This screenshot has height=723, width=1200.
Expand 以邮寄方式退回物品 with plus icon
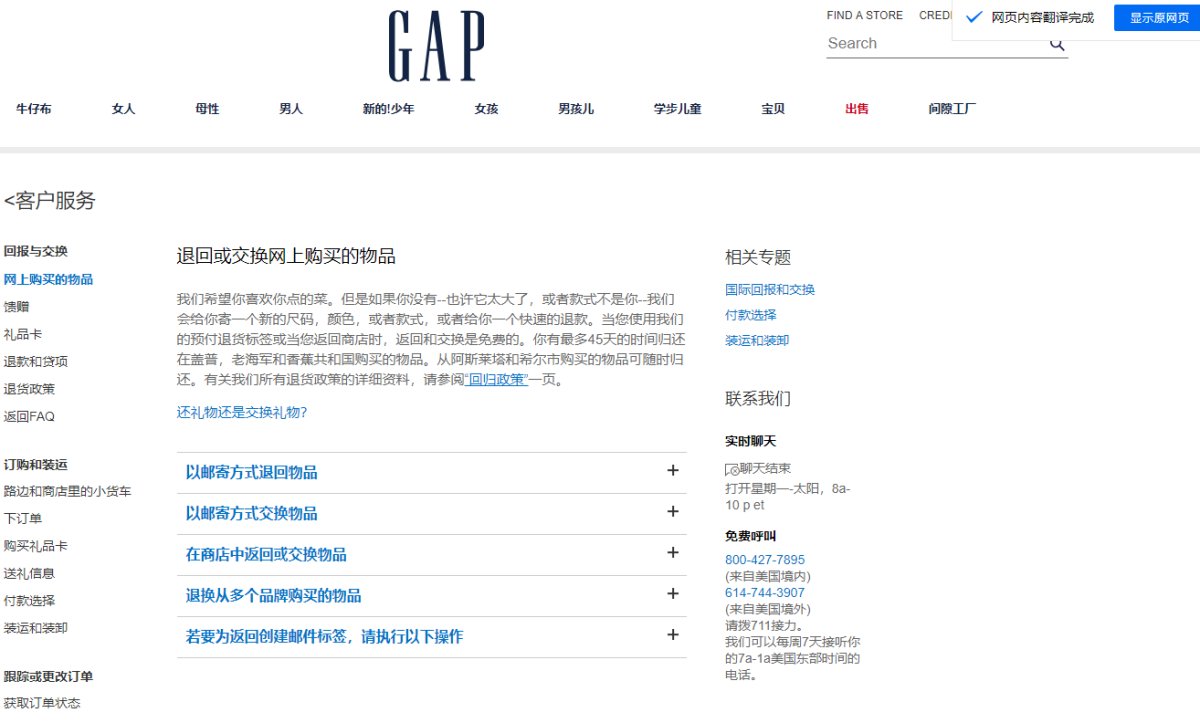(x=673, y=471)
